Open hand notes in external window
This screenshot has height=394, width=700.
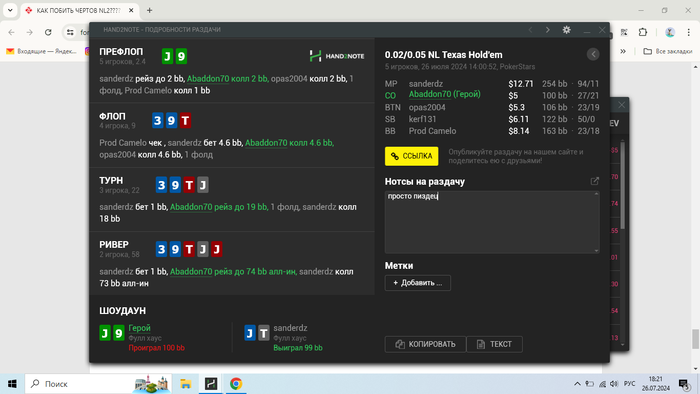pos(595,181)
